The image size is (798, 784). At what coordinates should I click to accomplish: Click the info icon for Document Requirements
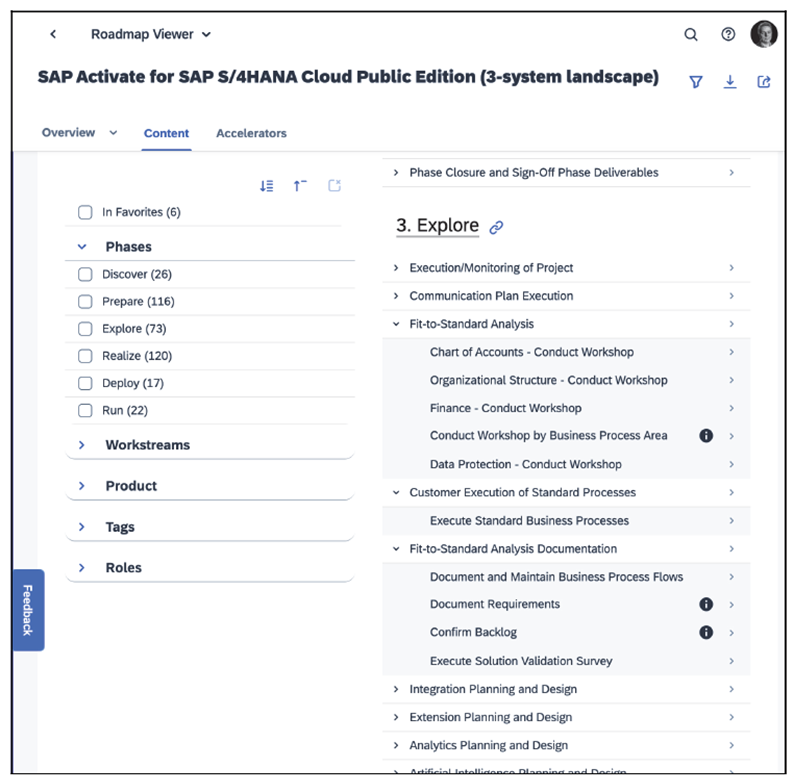click(x=706, y=604)
